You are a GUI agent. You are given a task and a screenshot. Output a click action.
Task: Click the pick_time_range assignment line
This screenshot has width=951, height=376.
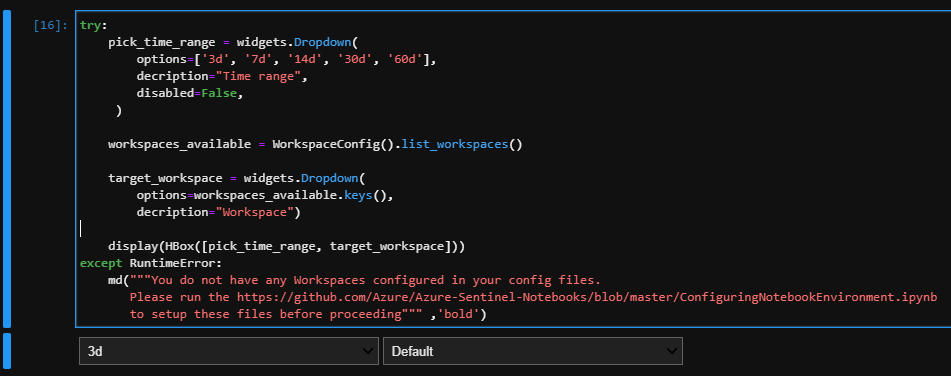[x=234, y=43]
